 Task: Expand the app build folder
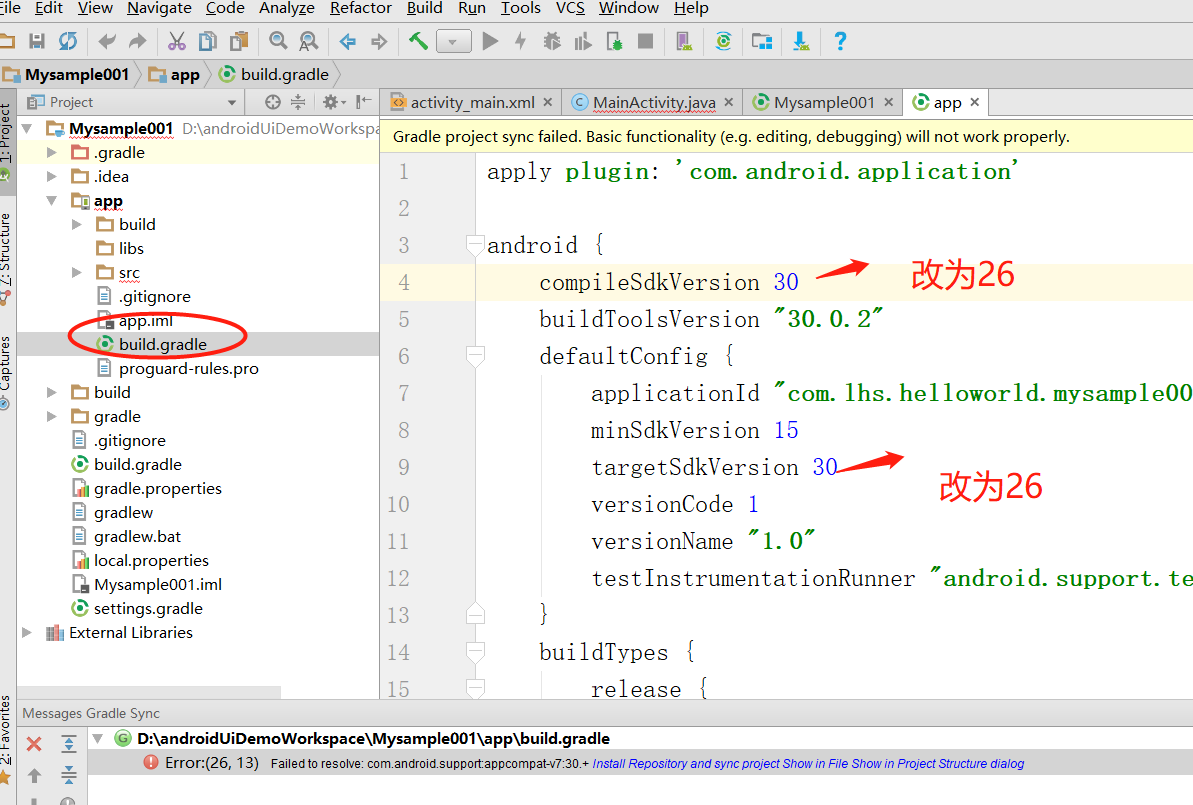tap(76, 224)
